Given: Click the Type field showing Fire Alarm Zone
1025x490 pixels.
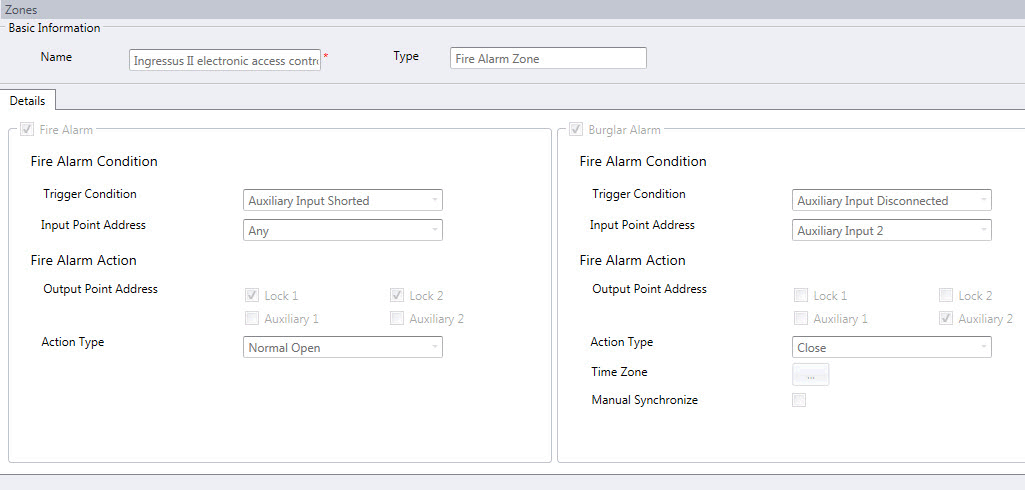Looking at the screenshot, I should pos(548,59).
